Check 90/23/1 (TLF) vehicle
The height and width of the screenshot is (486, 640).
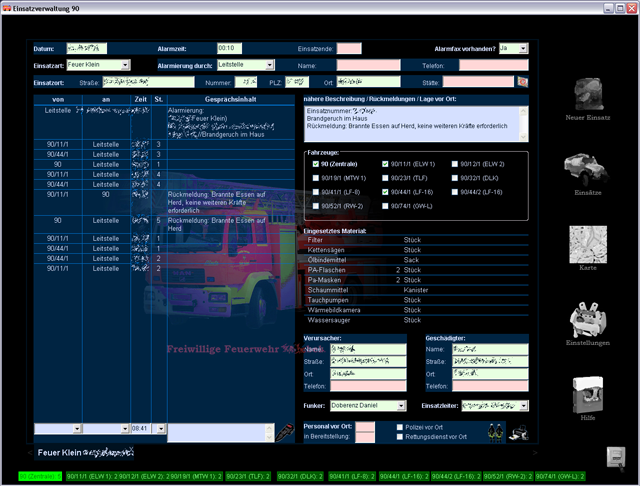385,178
